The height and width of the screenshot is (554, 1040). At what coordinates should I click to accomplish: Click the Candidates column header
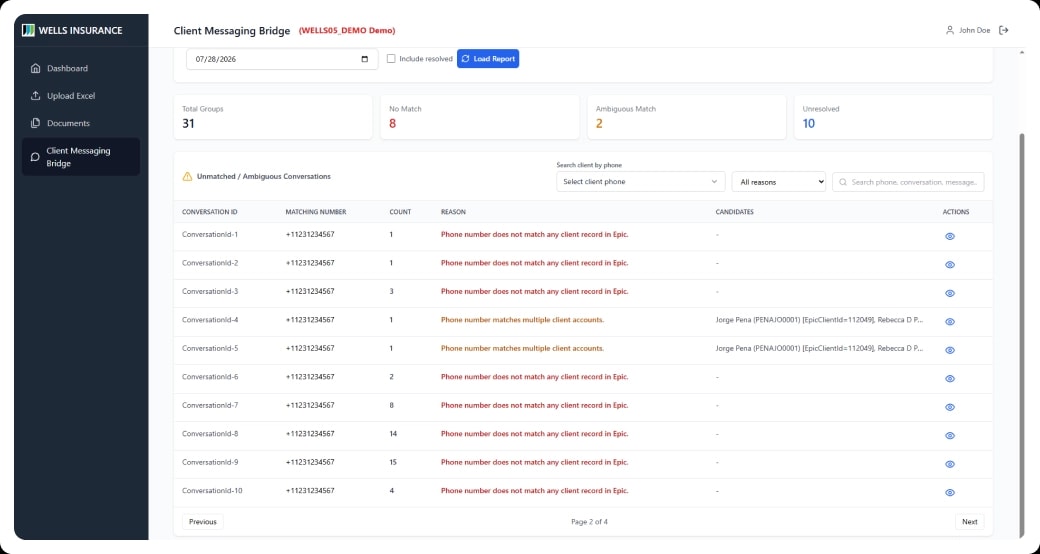[x=734, y=212]
